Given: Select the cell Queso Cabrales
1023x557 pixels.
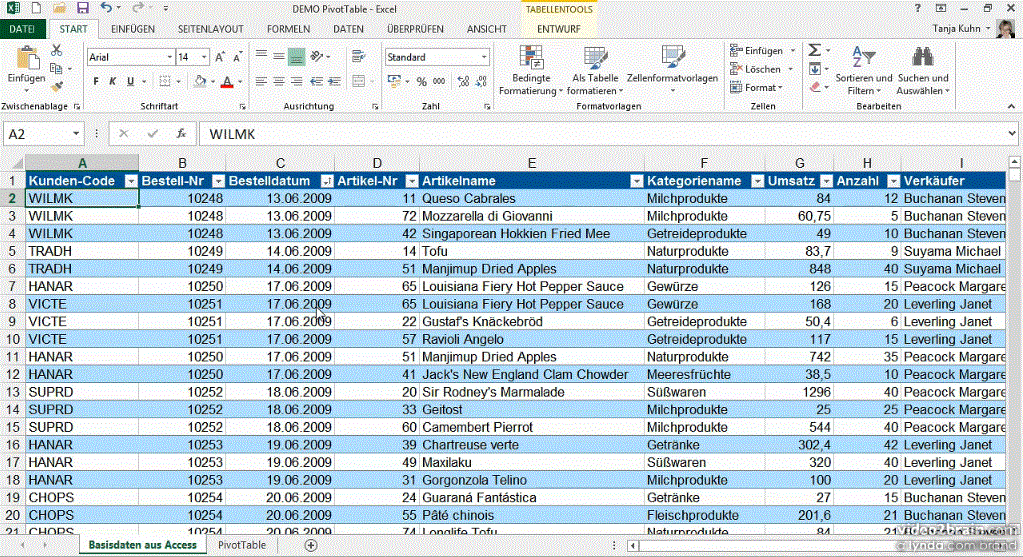Looking at the screenshot, I should click(x=531, y=198).
